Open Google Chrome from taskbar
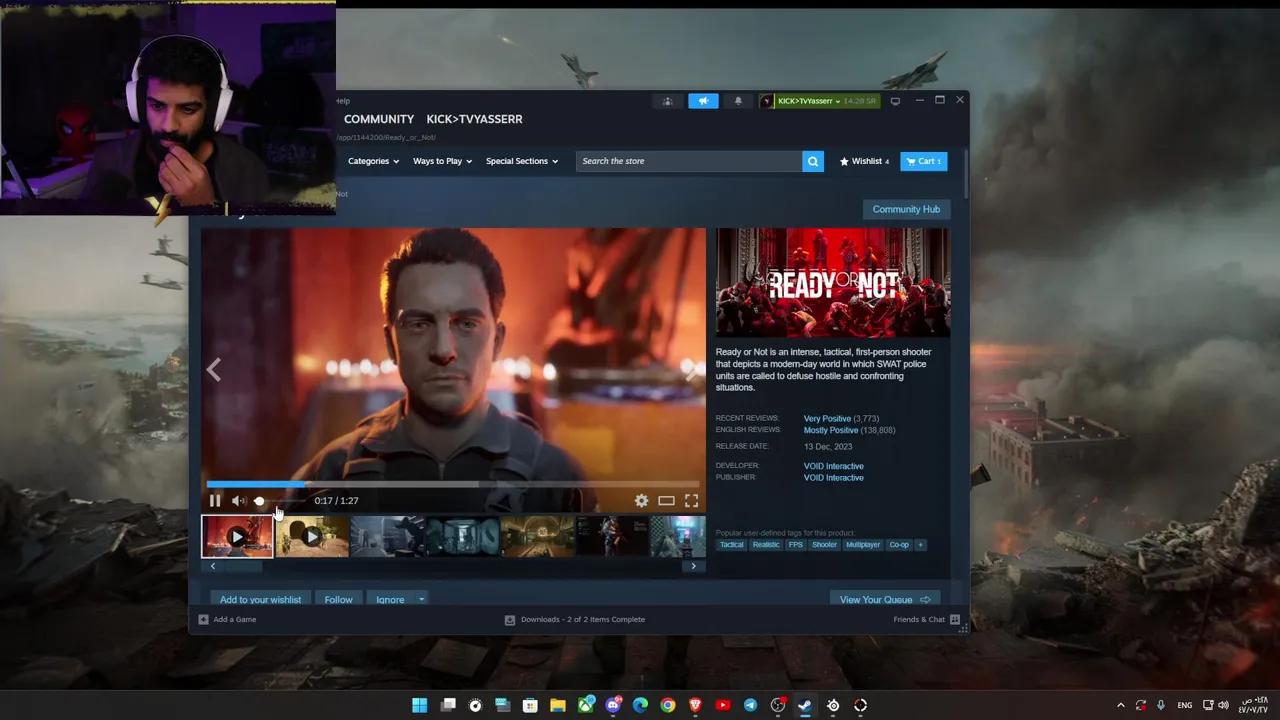The height and width of the screenshot is (720, 1280). click(668, 705)
